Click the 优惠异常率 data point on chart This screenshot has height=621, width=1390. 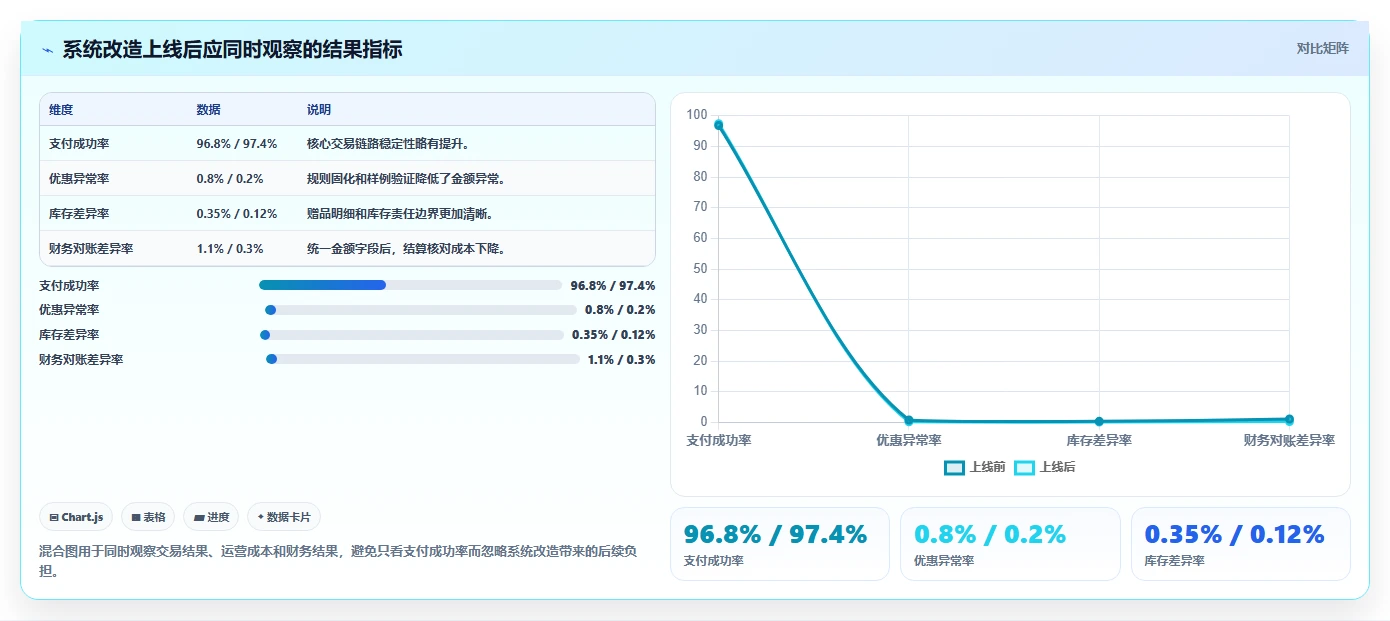(908, 420)
